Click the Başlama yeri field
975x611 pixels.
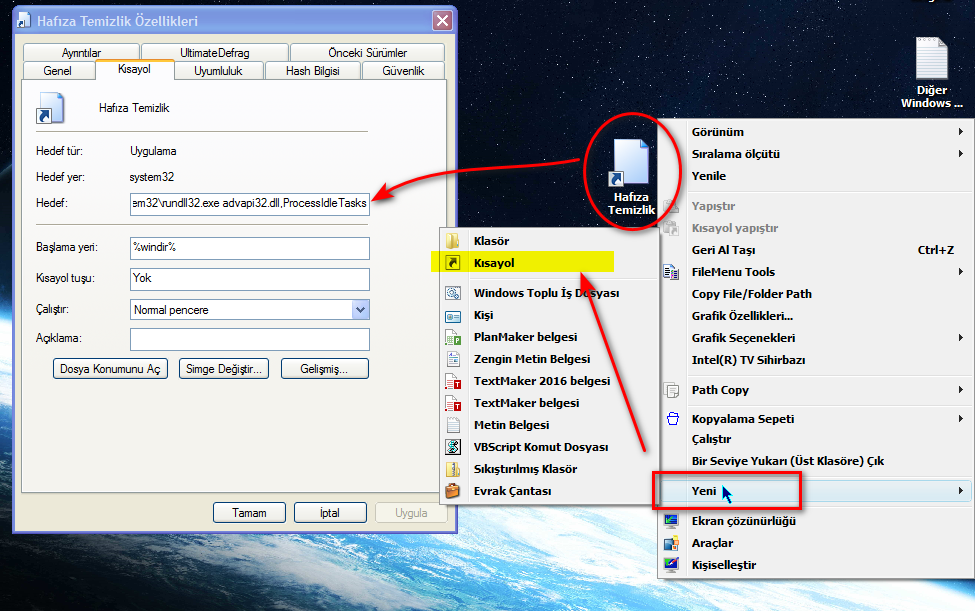click(x=250, y=248)
